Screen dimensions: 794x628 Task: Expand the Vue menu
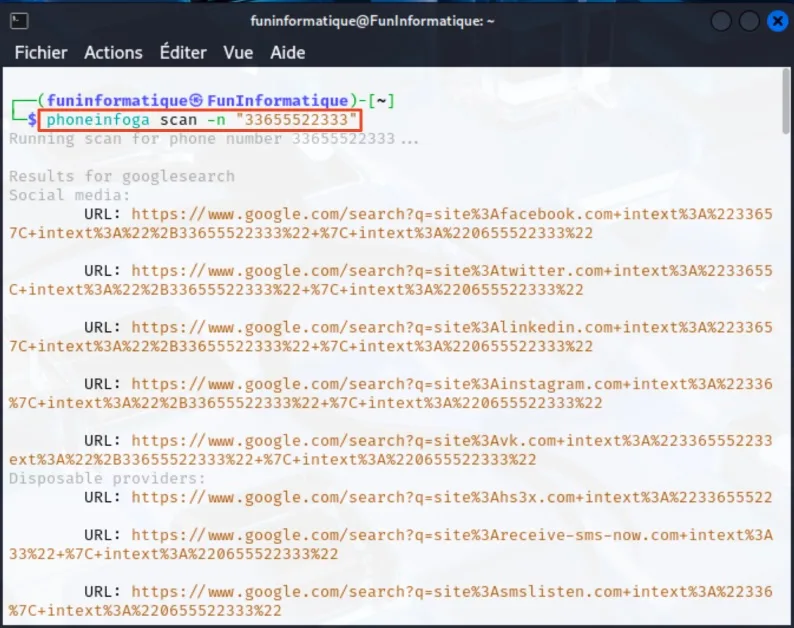pos(238,53)
